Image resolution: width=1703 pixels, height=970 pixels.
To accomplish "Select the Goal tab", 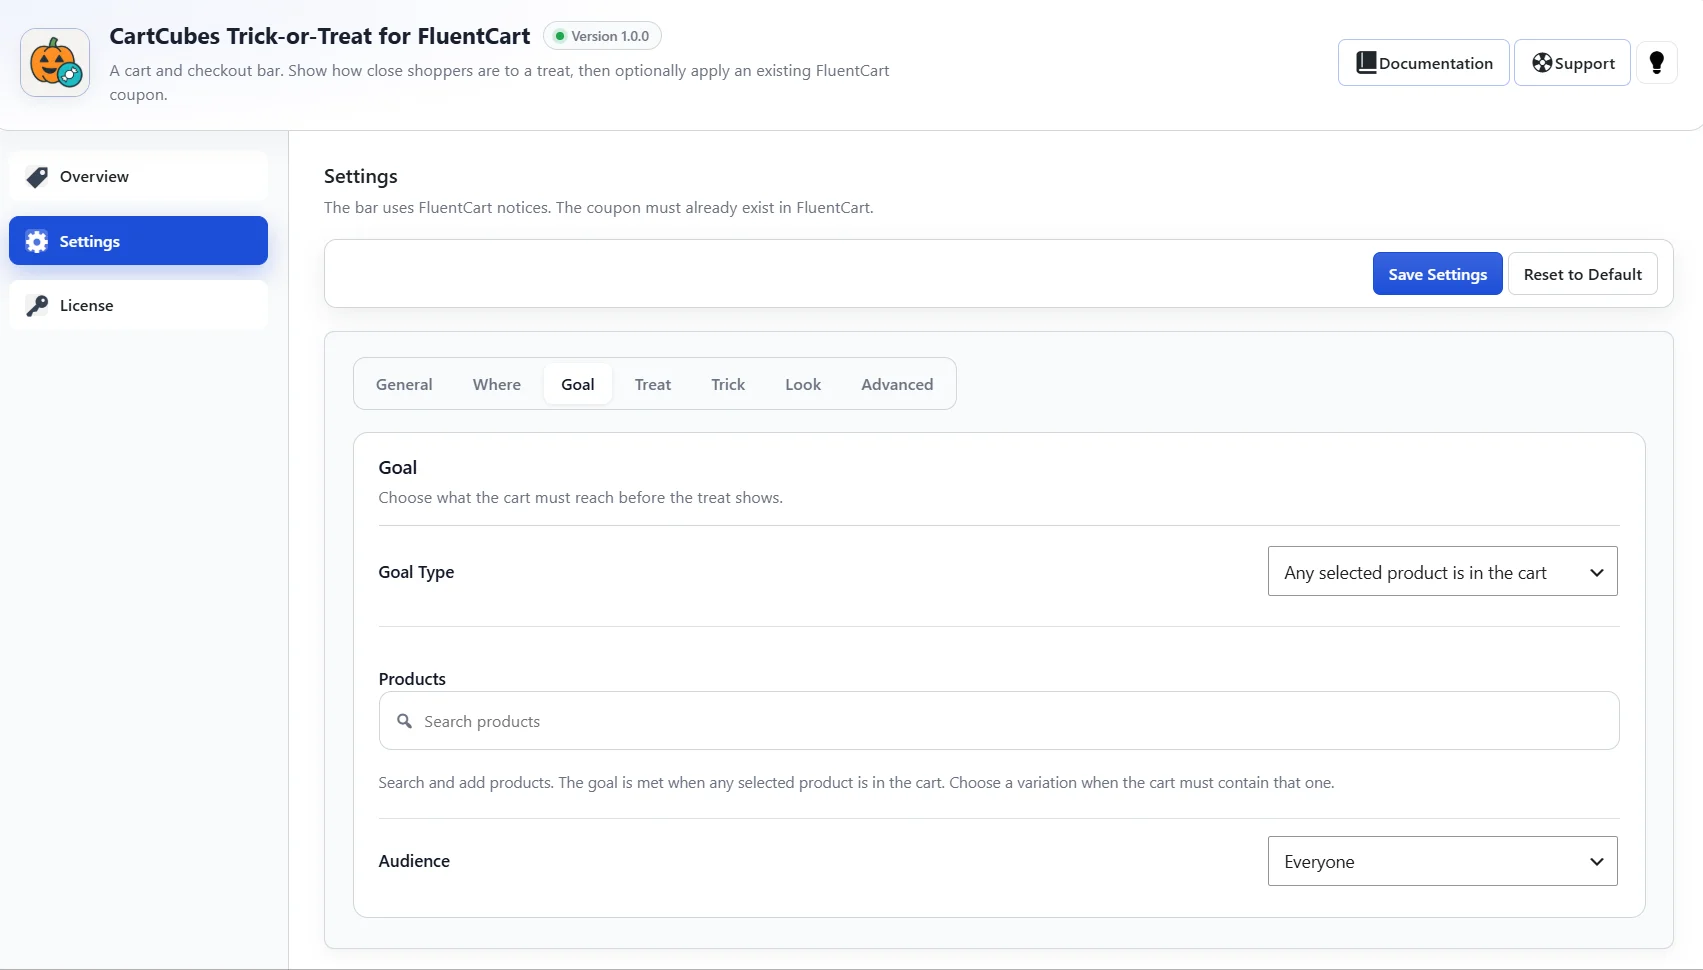I will coord(578,384).
